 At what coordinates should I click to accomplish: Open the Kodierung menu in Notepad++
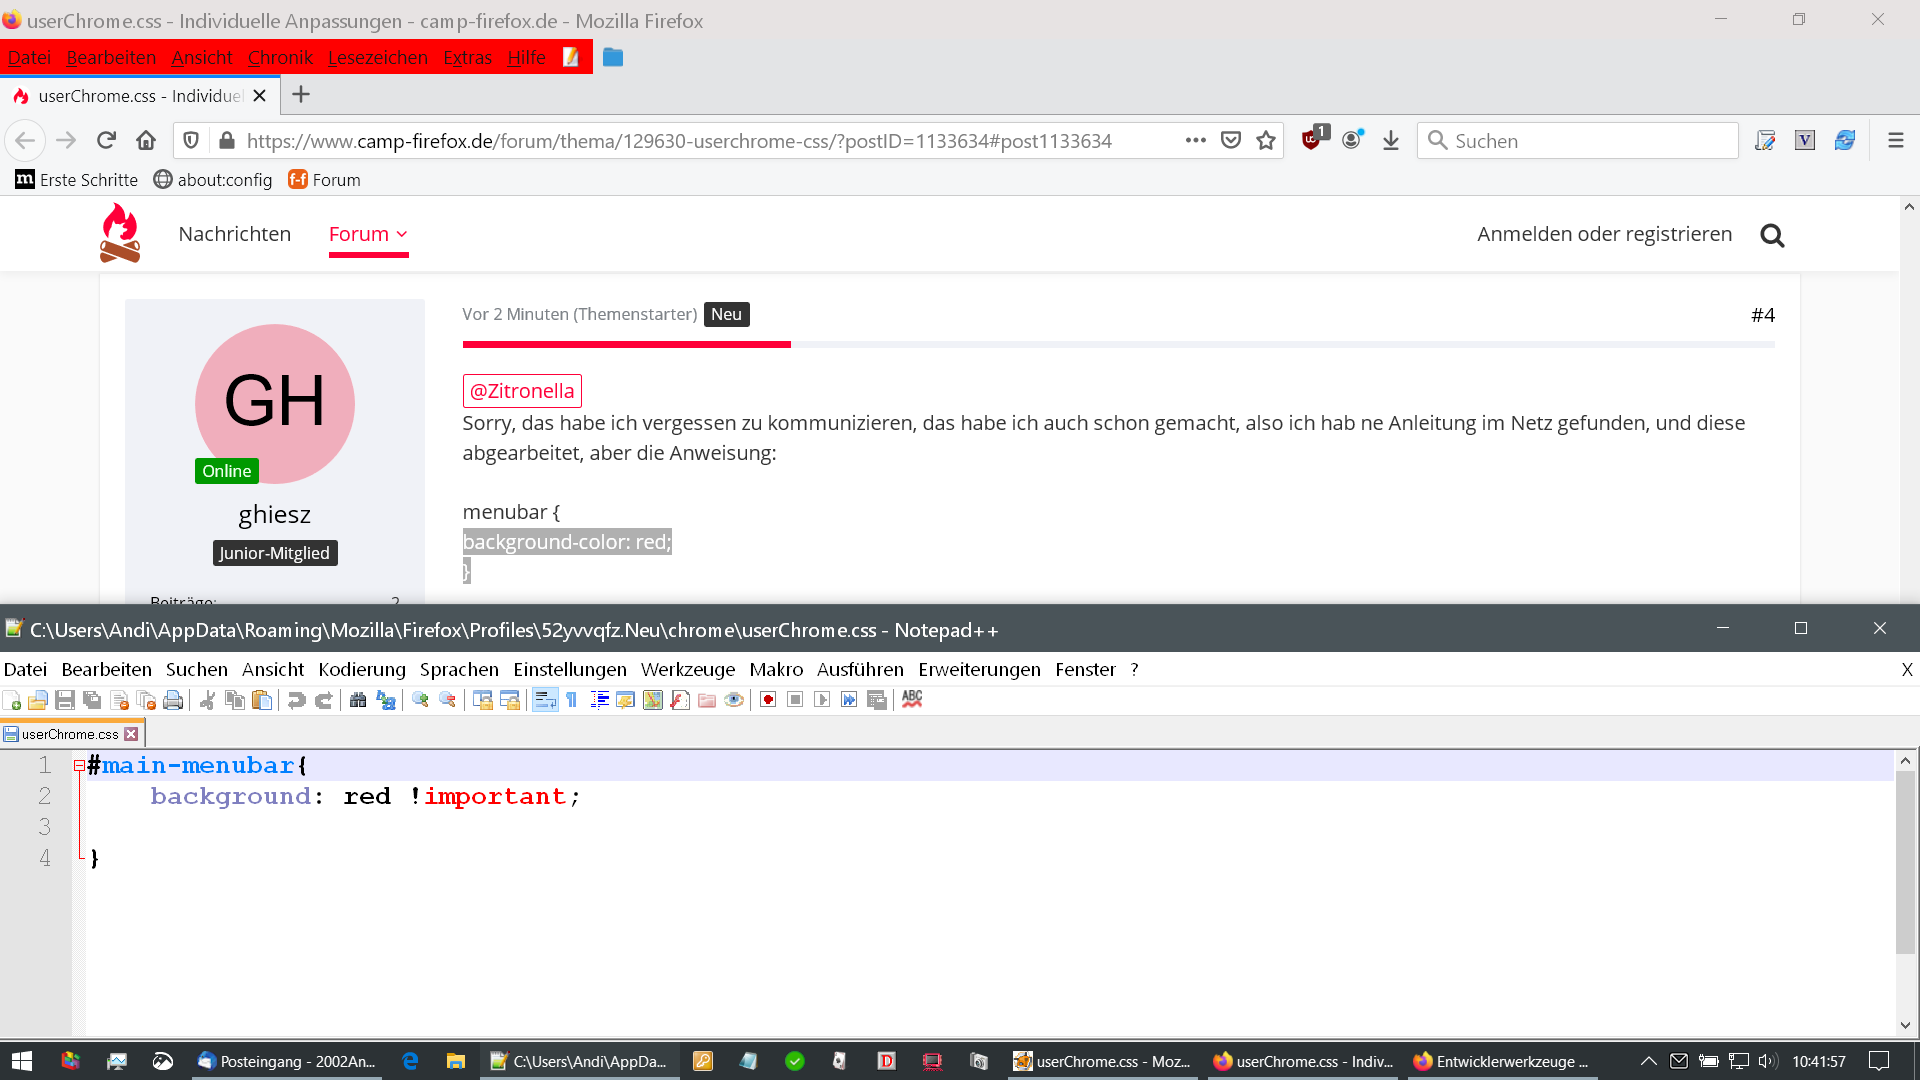click(362, 669)
